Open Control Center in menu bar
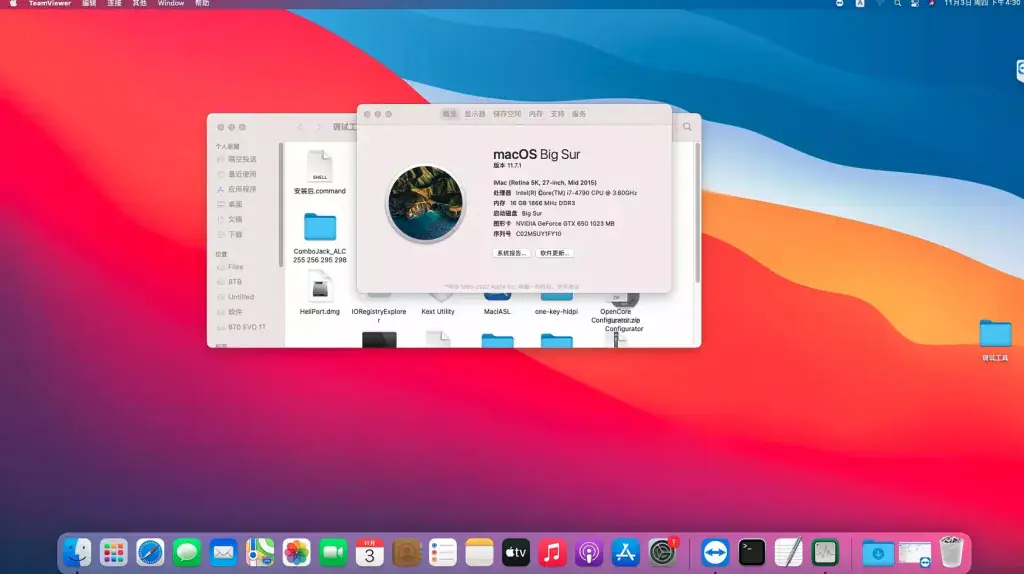The image size is (1024, 574). coord(914,3)
